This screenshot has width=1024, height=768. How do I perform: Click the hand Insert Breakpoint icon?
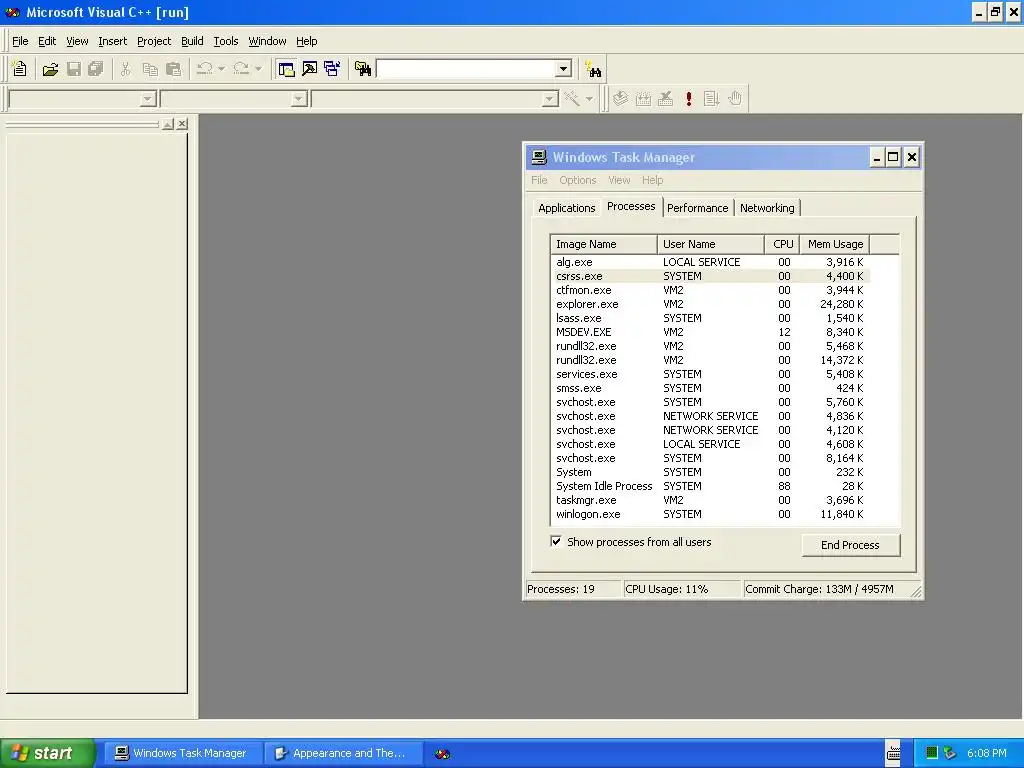(735, 99)
